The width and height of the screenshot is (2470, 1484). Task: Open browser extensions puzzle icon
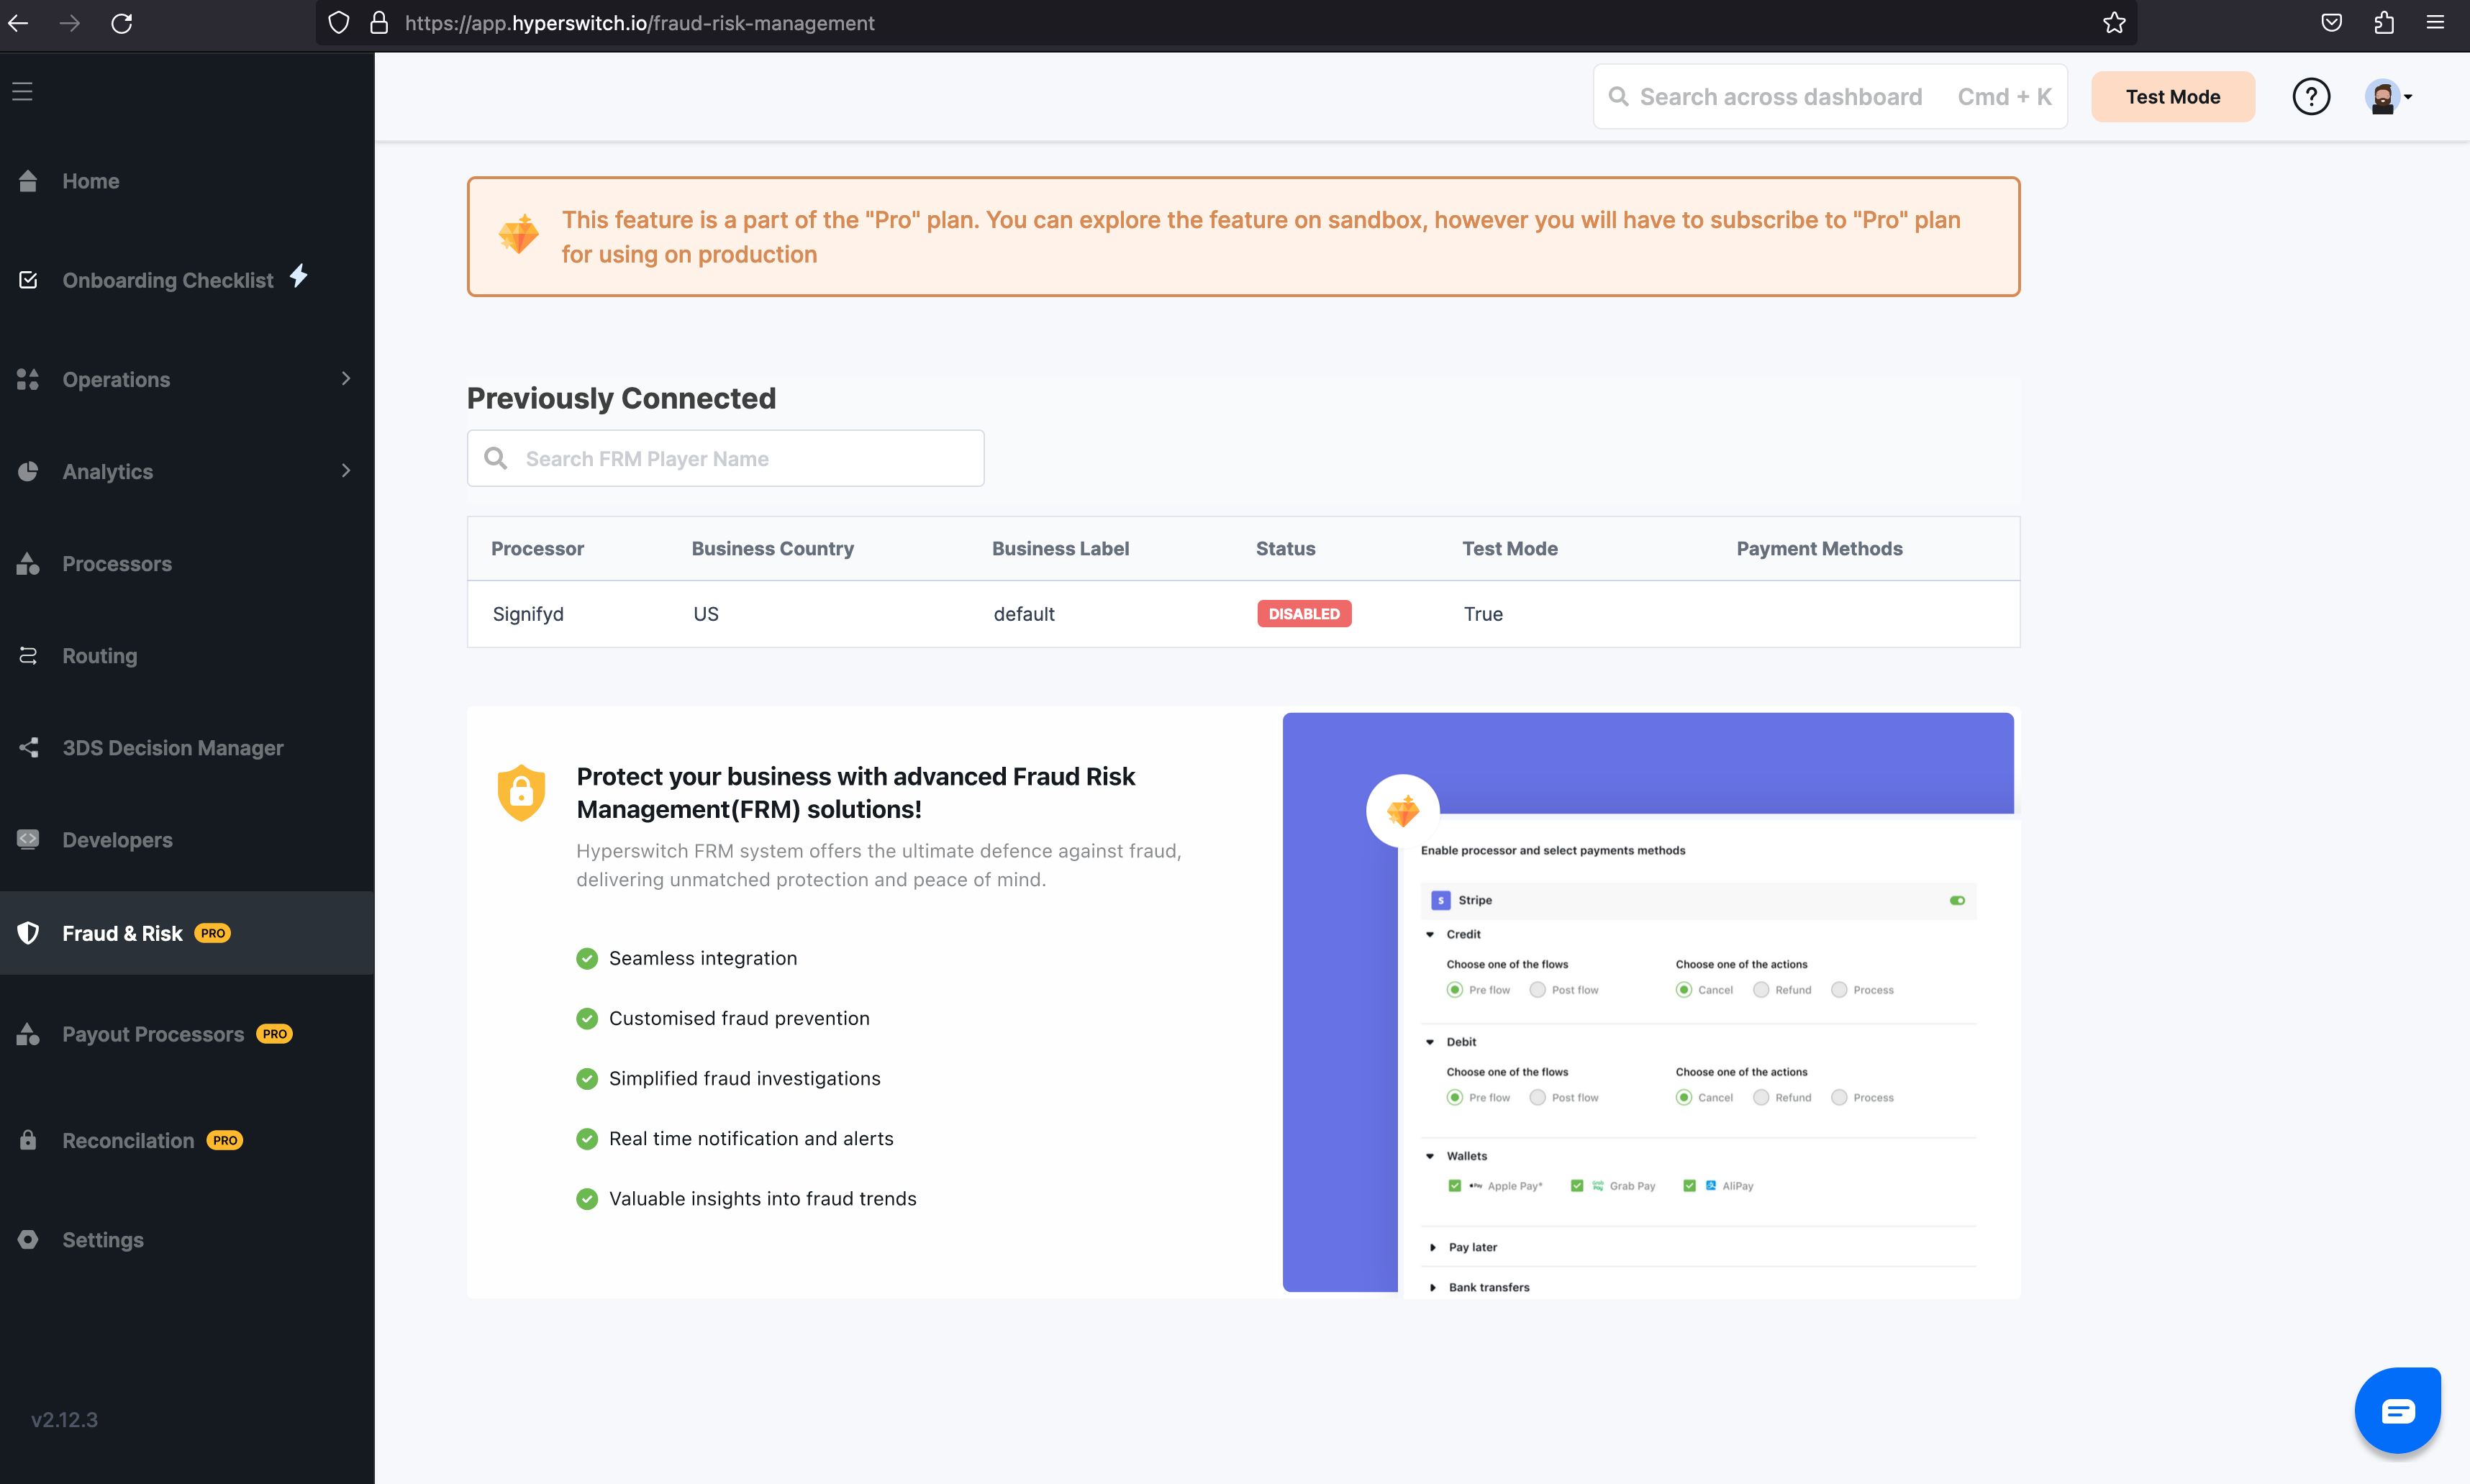point(2383,23)
